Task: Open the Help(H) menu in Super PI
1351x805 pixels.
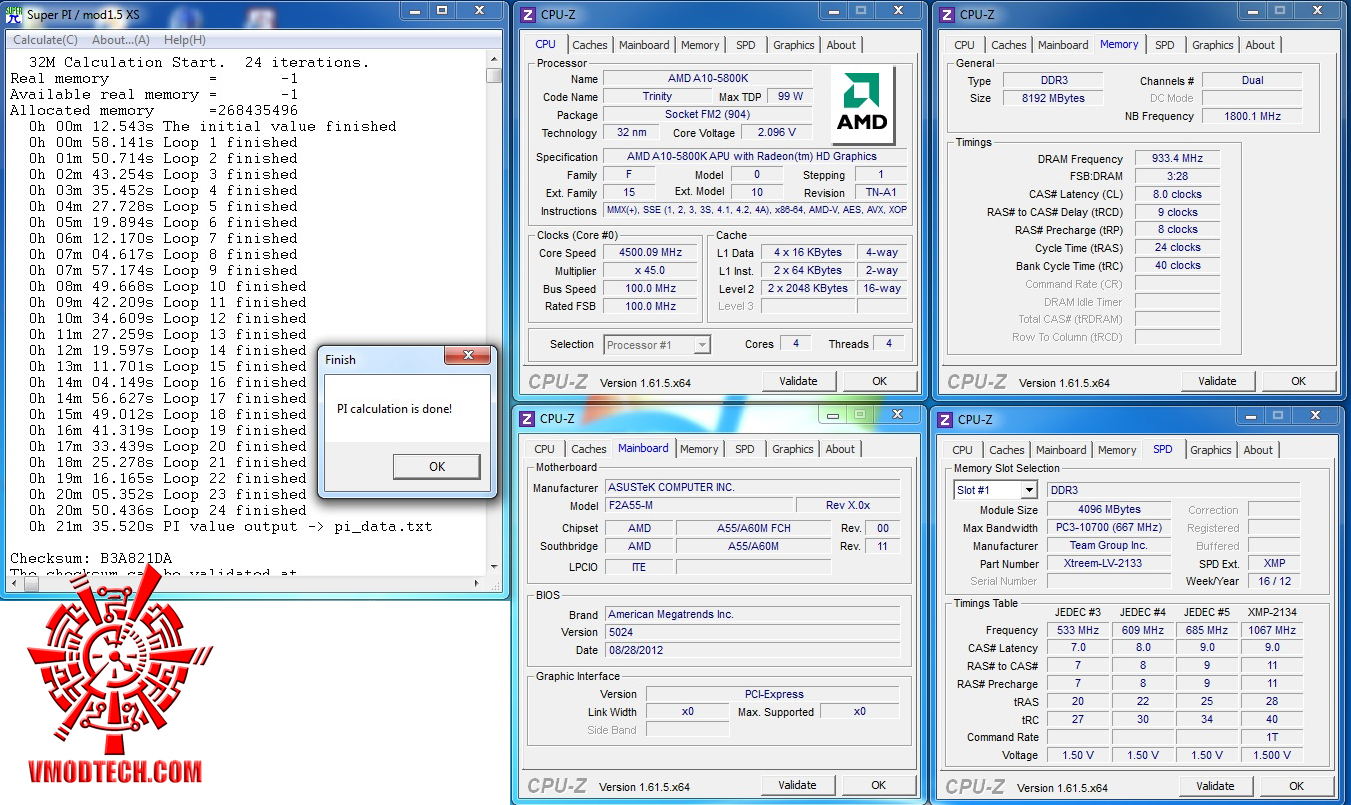Action: (185, 40)
